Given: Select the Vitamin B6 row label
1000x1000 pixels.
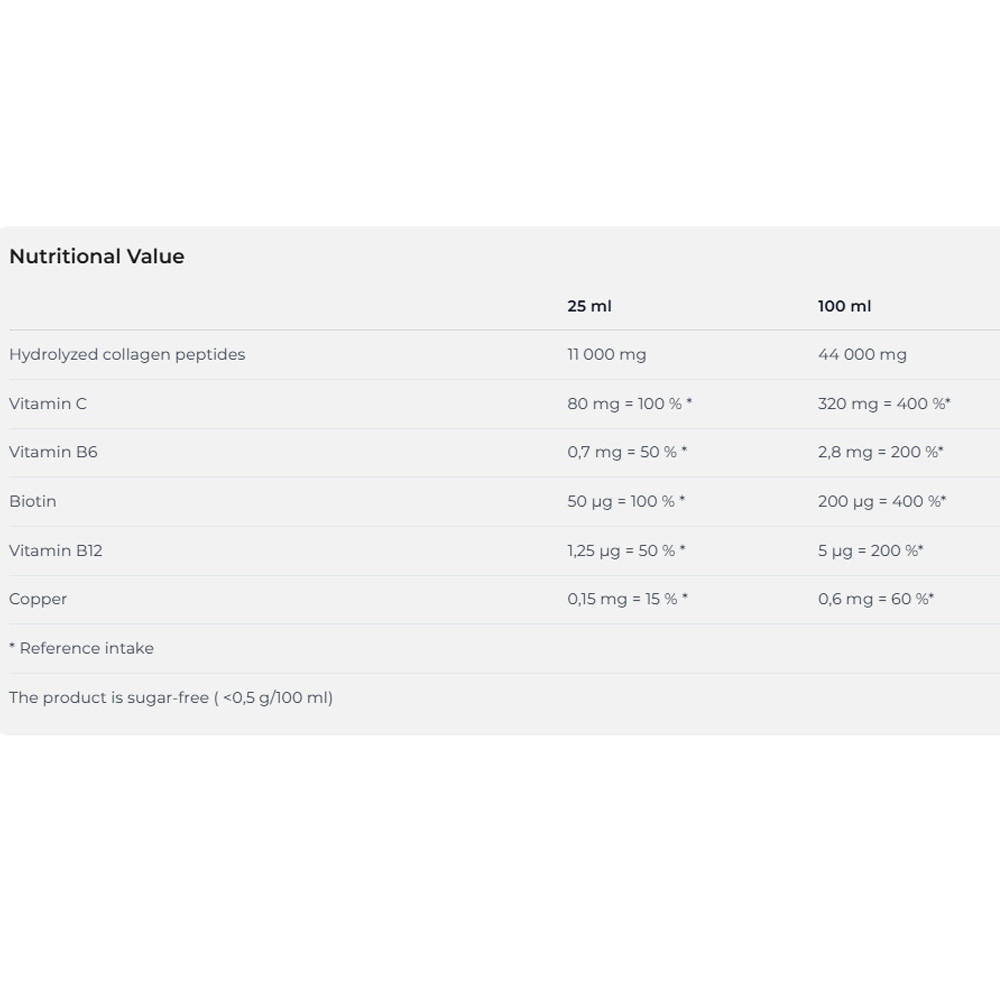Looking at the screenshot, I should pyautogui.click(x=53, y=452).
